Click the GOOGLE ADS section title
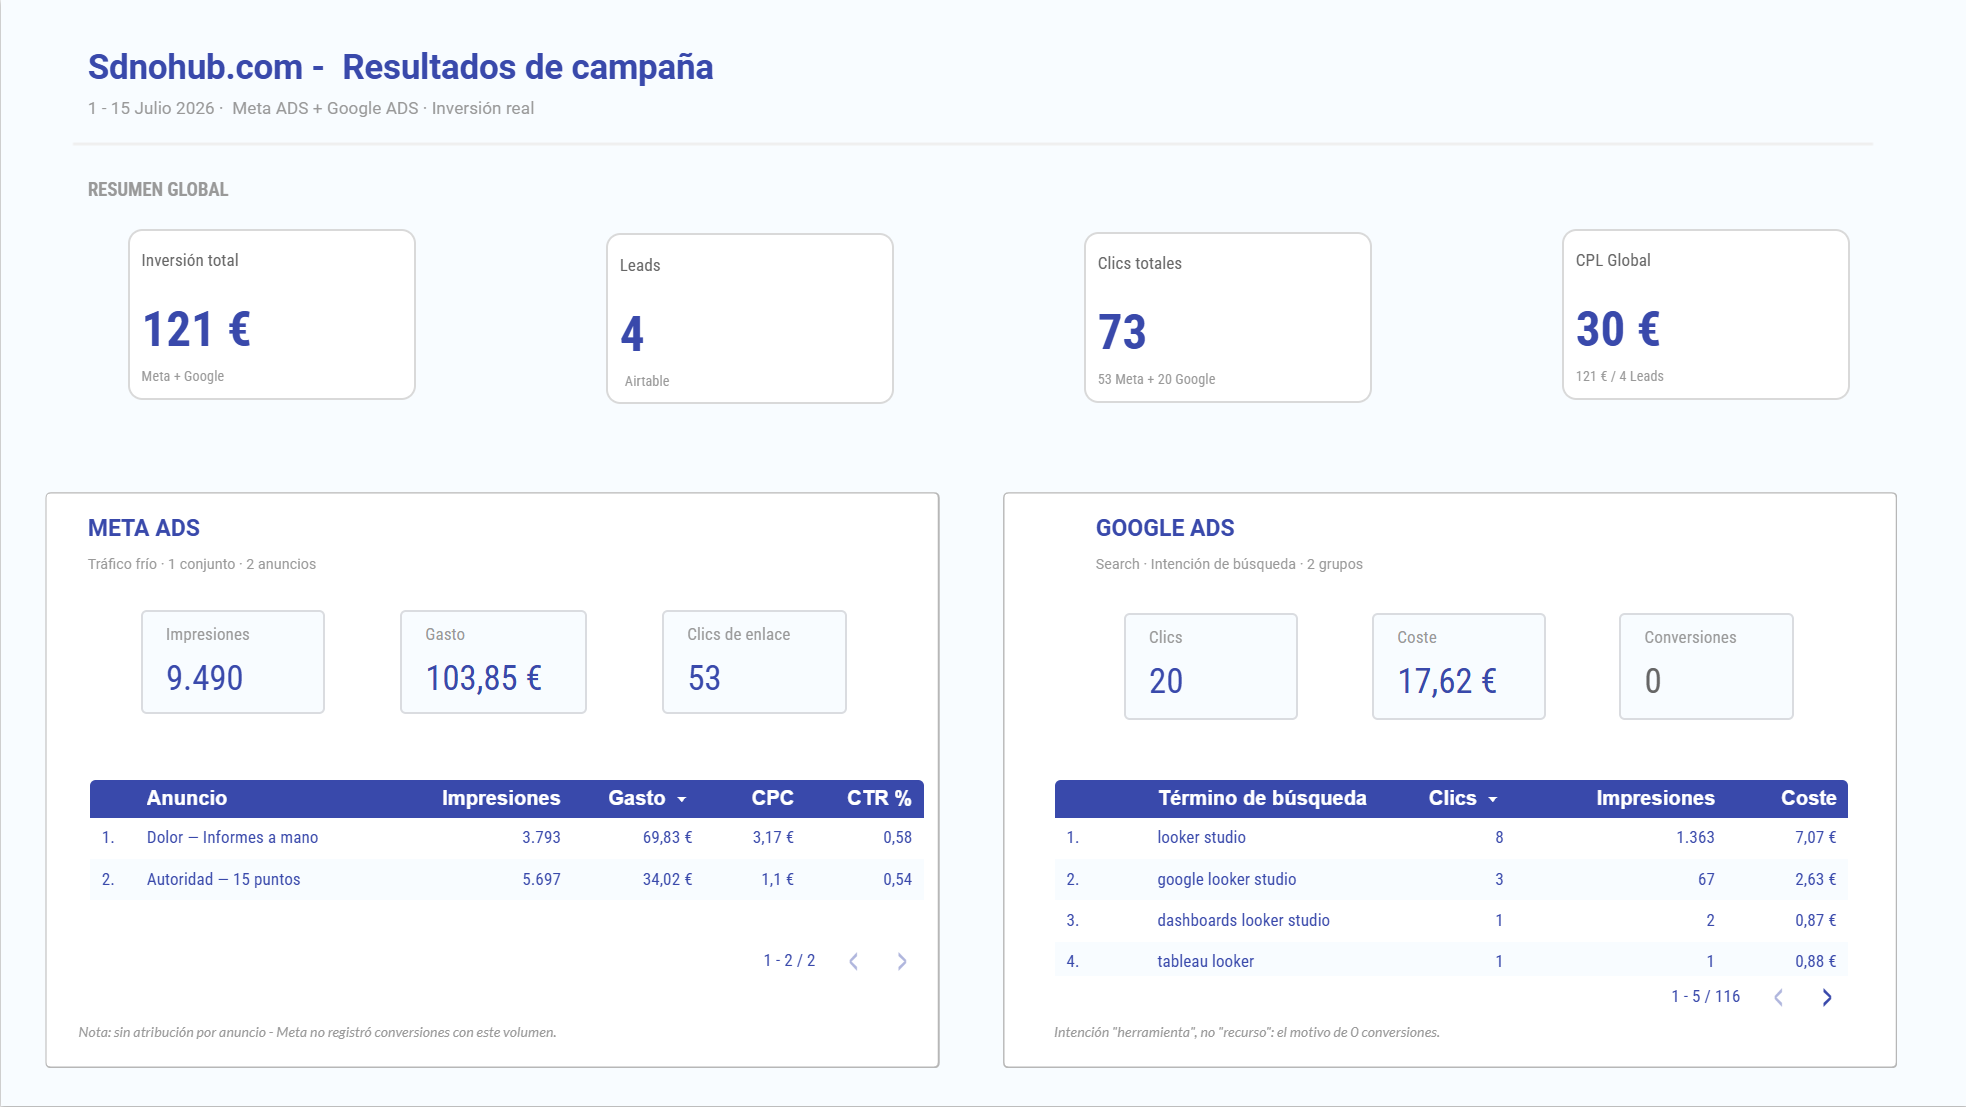1966x1107 pixels. [1165, 528]
